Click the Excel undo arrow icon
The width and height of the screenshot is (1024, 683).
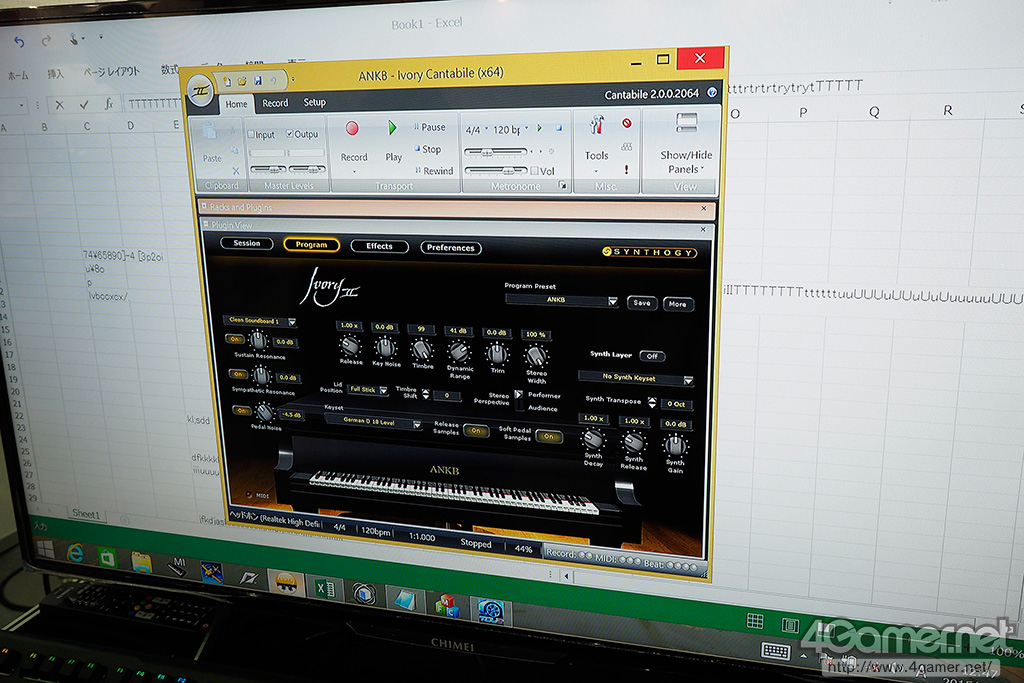pyautogui.click(x=19, y=42)
